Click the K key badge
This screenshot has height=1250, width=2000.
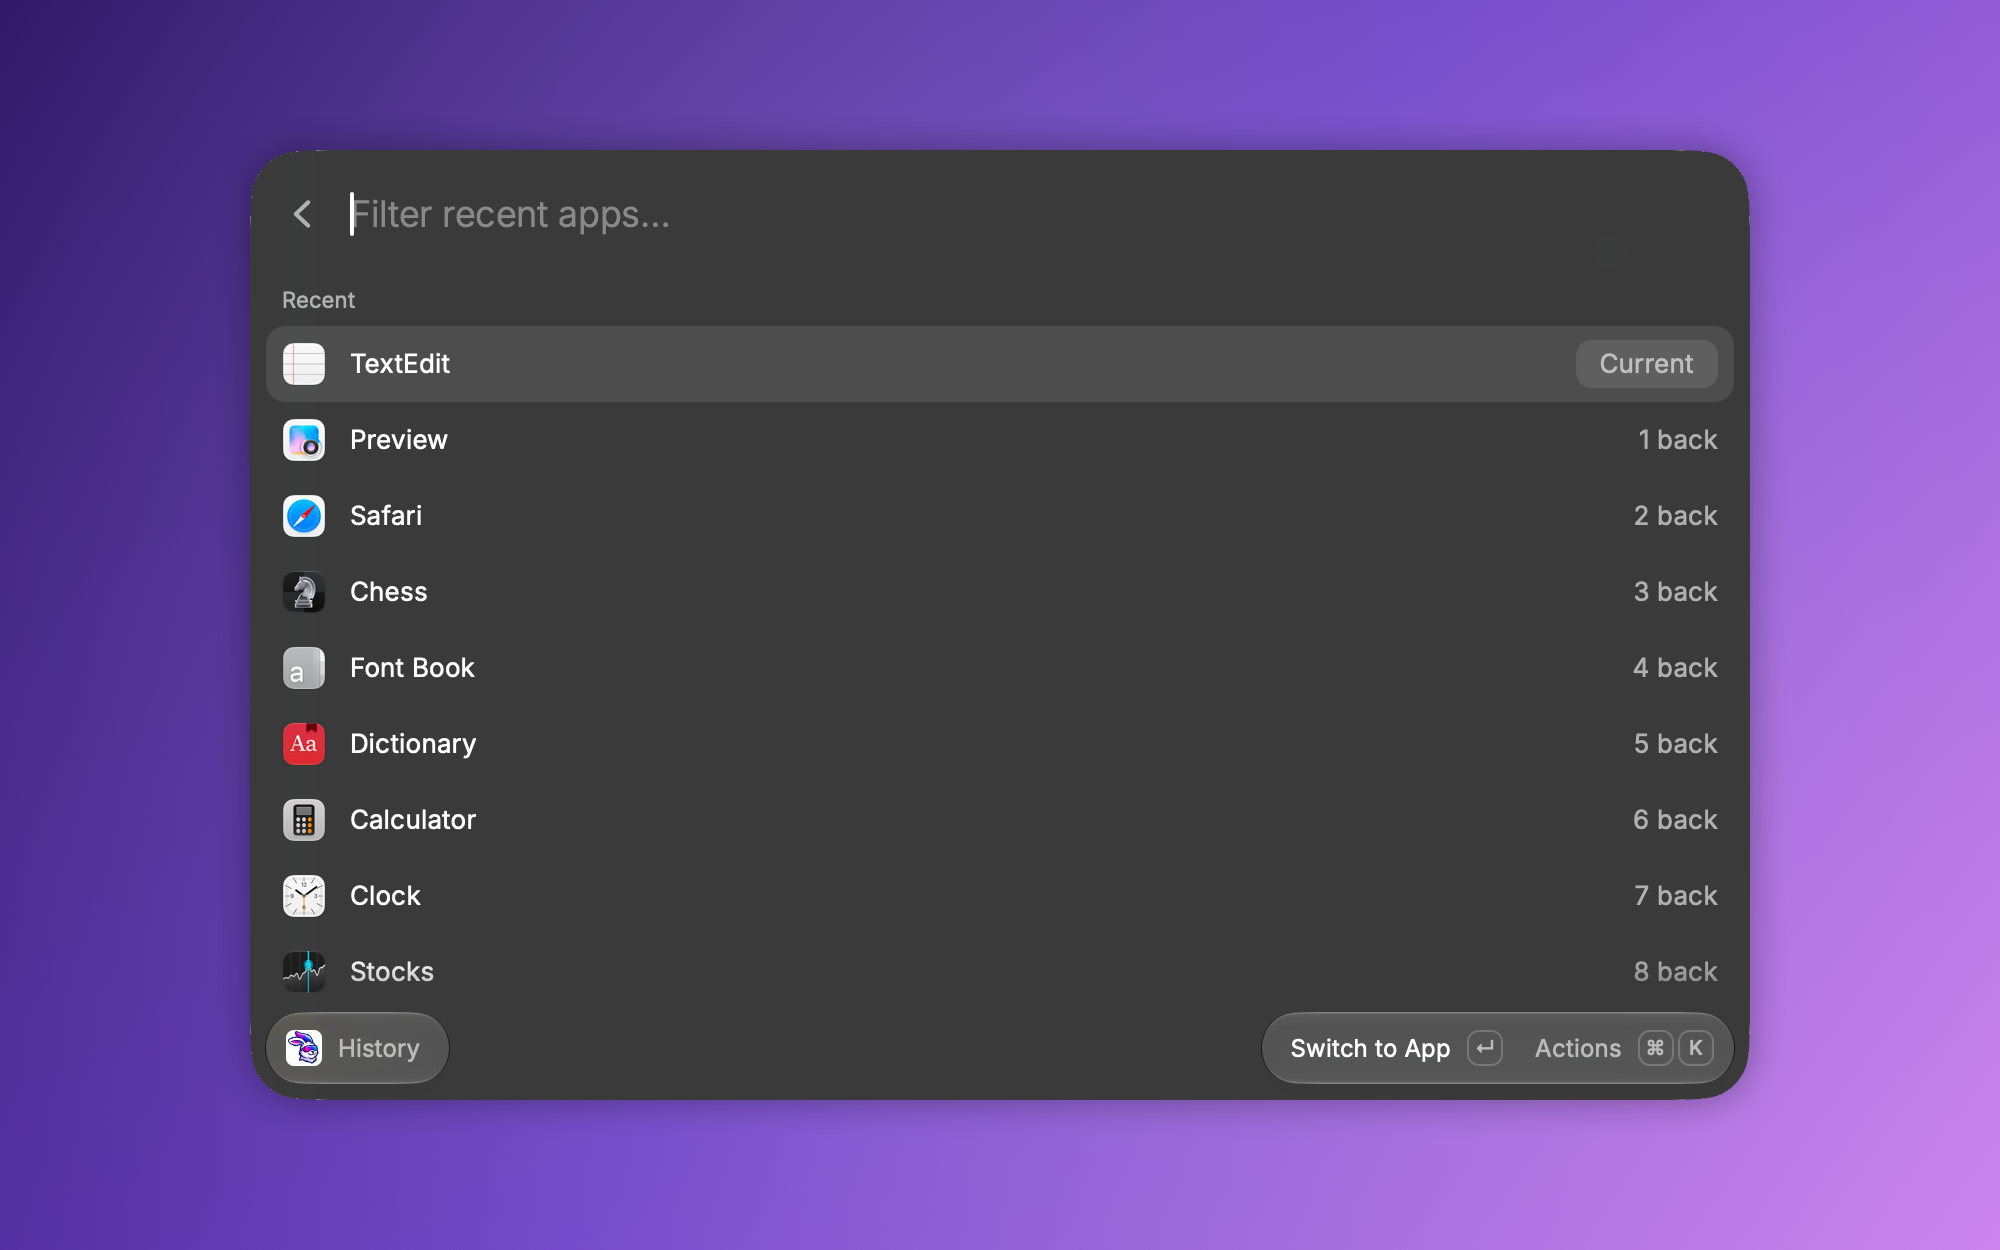[x=1696, y=1048]
